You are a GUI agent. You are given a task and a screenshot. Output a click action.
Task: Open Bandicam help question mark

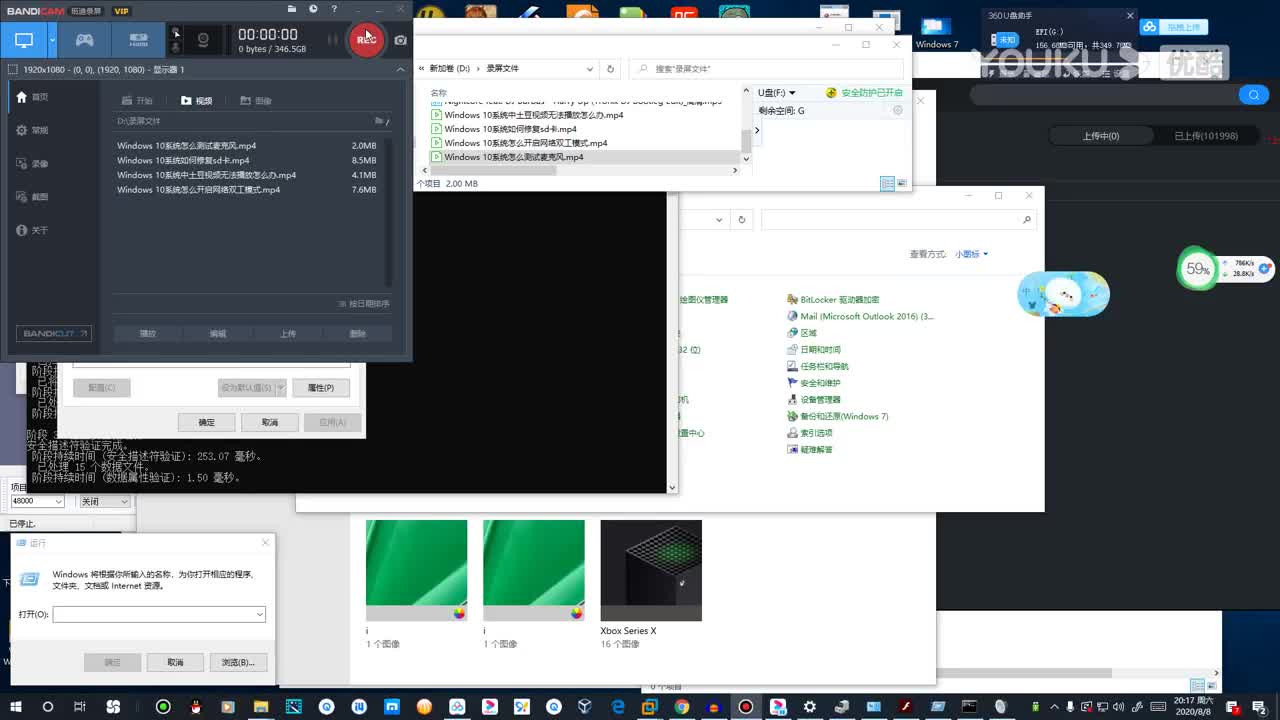tap(334, 9)
